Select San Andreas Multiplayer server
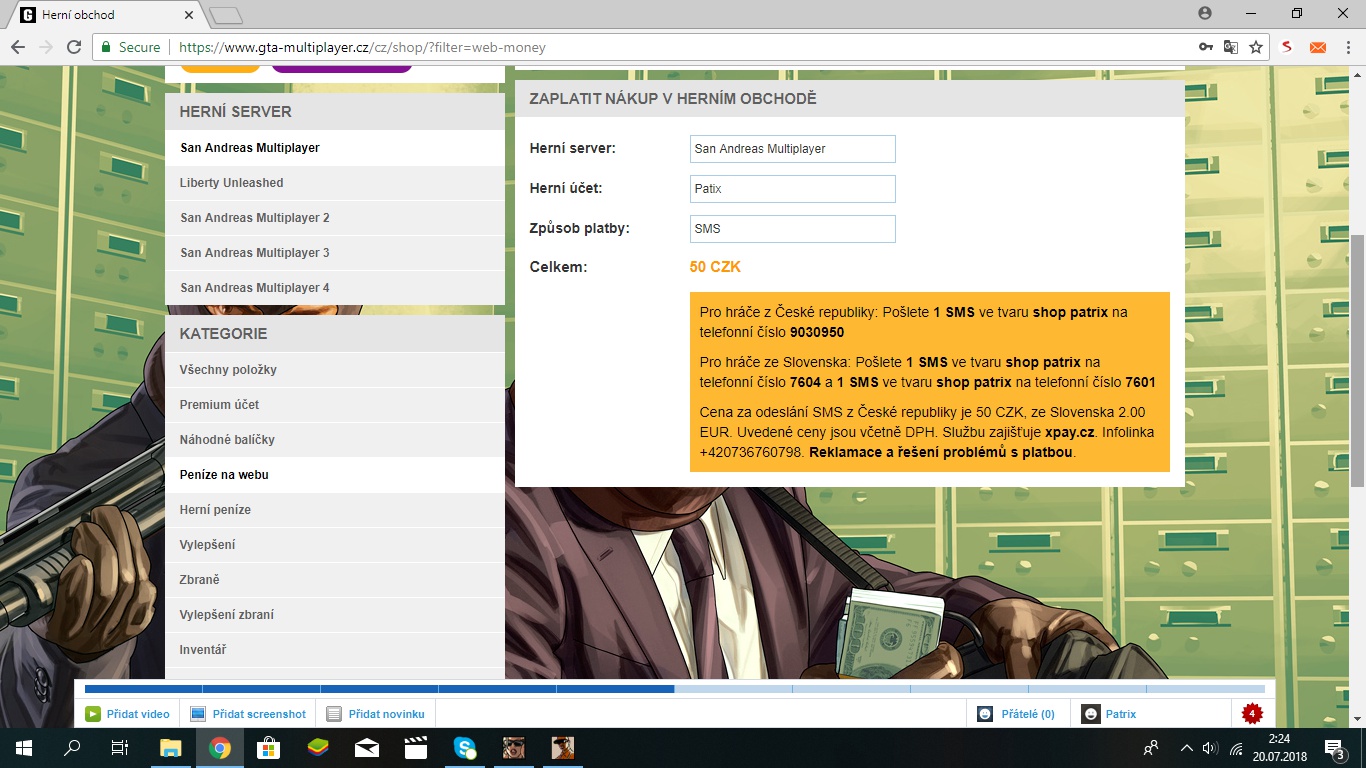Image resolution: width=1366 pixels, height=768 pixels. (335, 148)
